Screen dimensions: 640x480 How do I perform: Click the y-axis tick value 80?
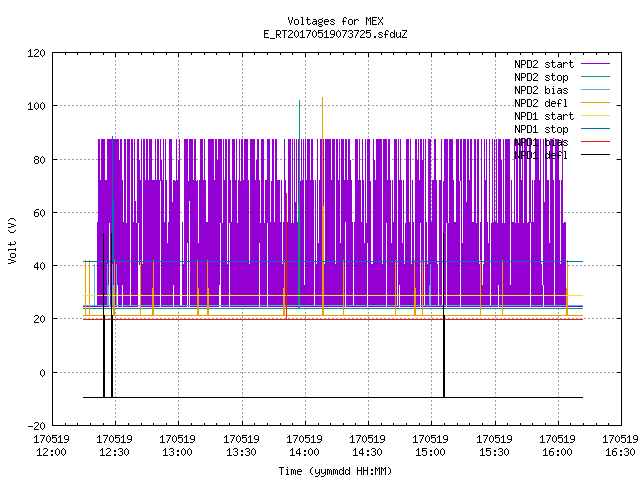click(x=39, y=160)
